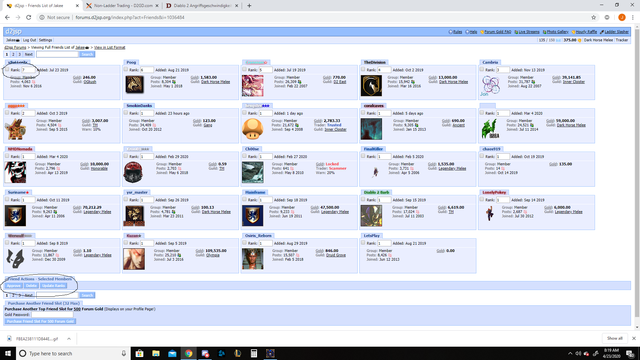Image resolution: width=640 pixels, height=360 pixels.
Task: Open the Ladder Slasher link
Action: pyautogui.click(x=615, y=32)
